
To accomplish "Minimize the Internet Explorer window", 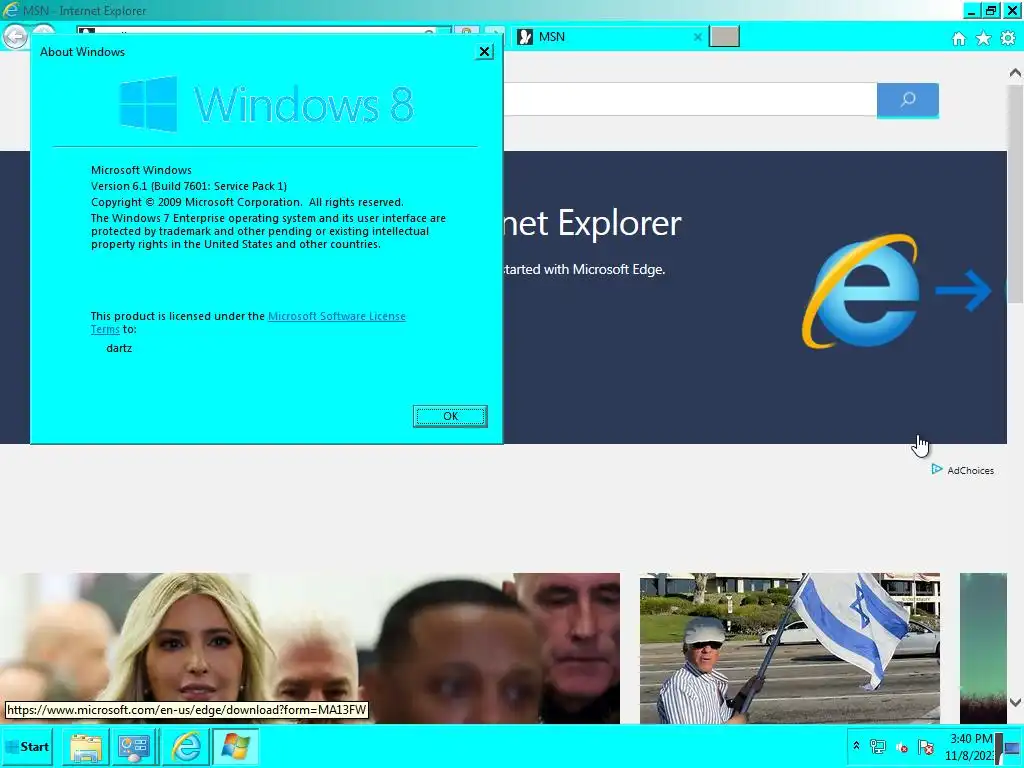I will [972, 10].
